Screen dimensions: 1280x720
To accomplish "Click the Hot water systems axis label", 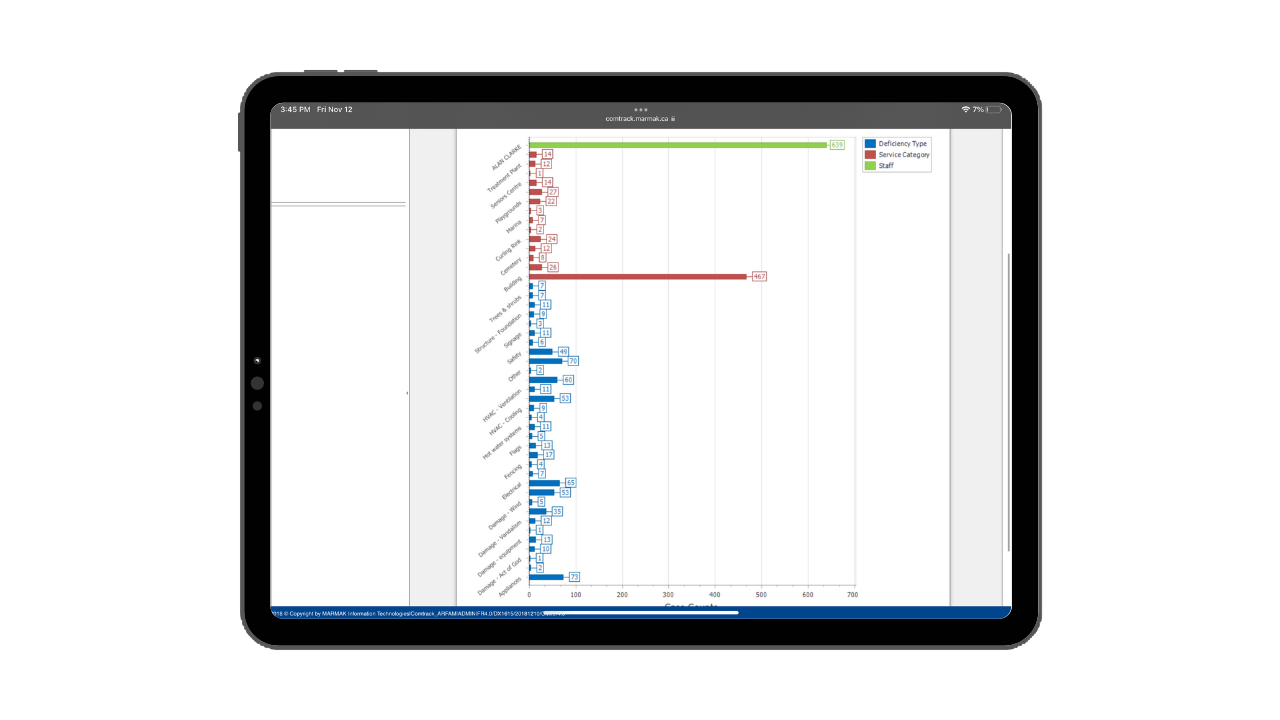I will [x=503, y=443].
